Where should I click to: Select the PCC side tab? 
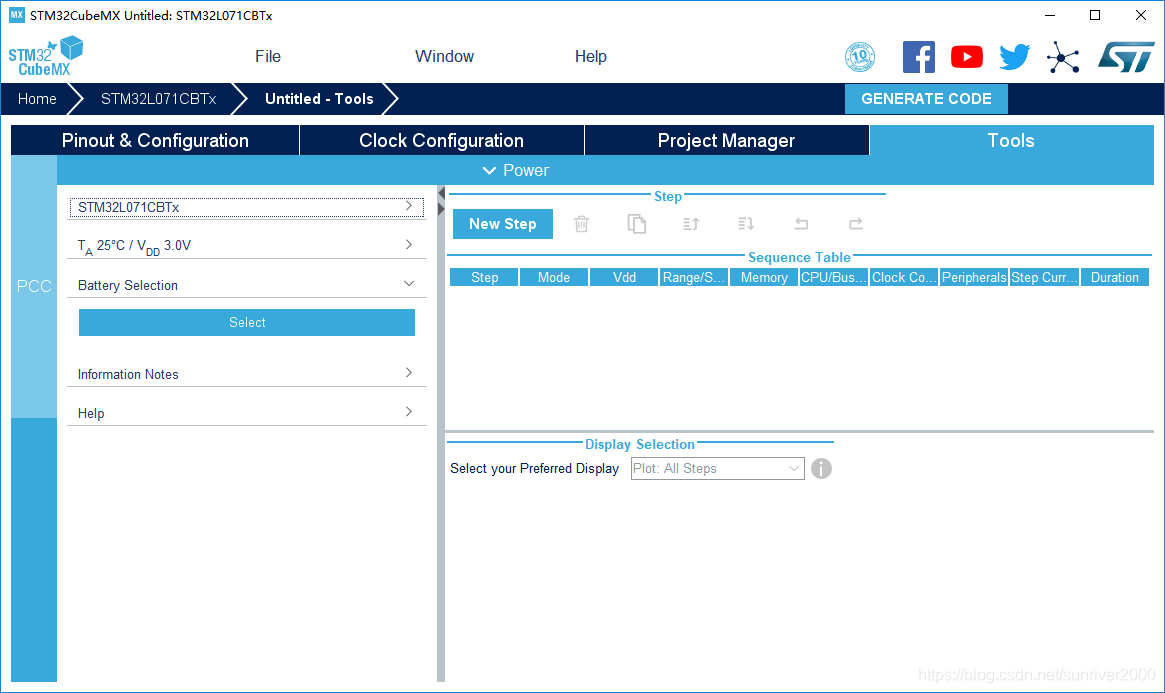click(x=34, y=287)
